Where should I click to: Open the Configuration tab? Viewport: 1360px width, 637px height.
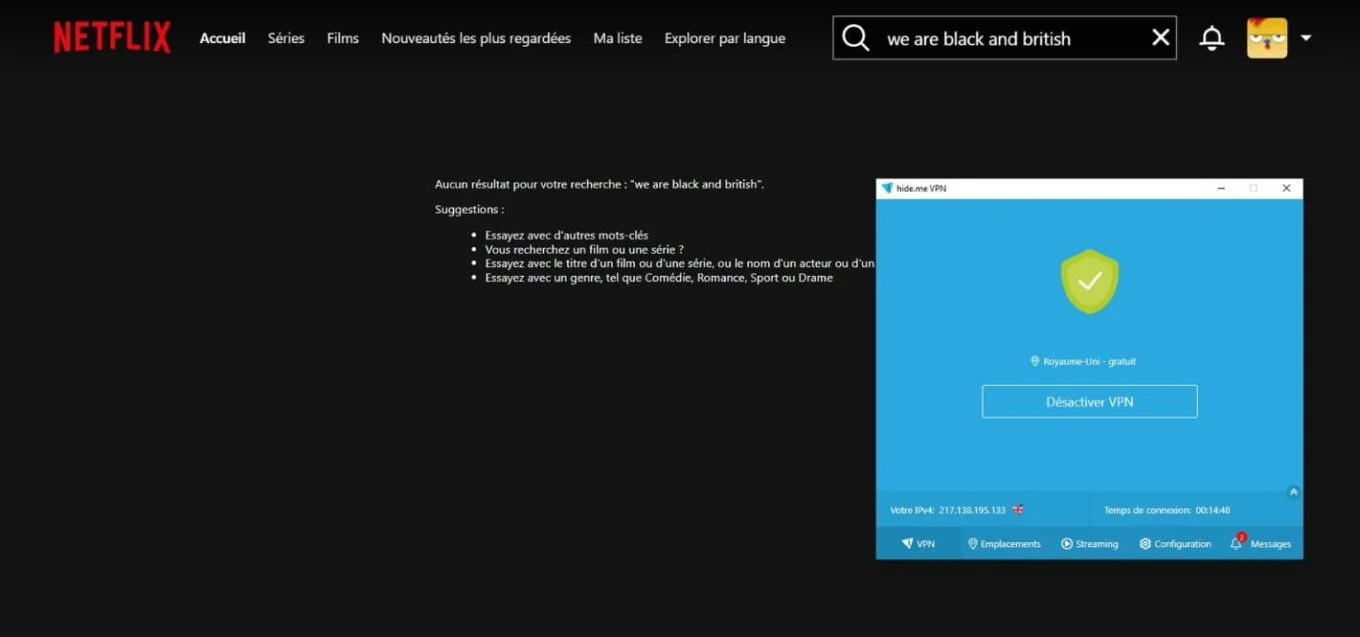click(1175, 544)
